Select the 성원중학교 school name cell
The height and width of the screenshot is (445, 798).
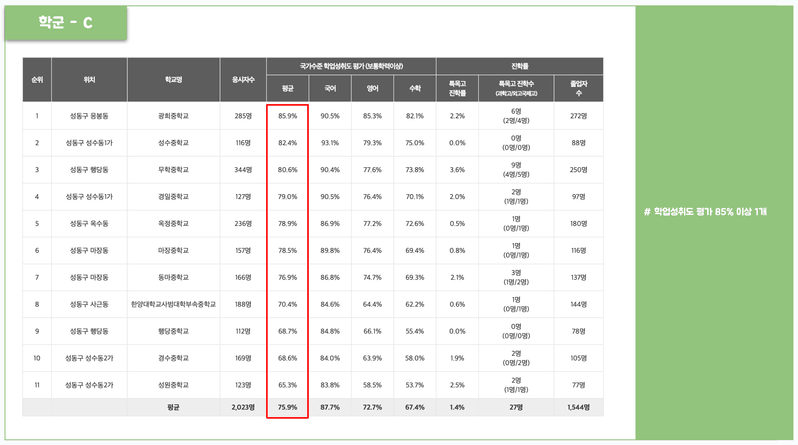tap(174, 383)
